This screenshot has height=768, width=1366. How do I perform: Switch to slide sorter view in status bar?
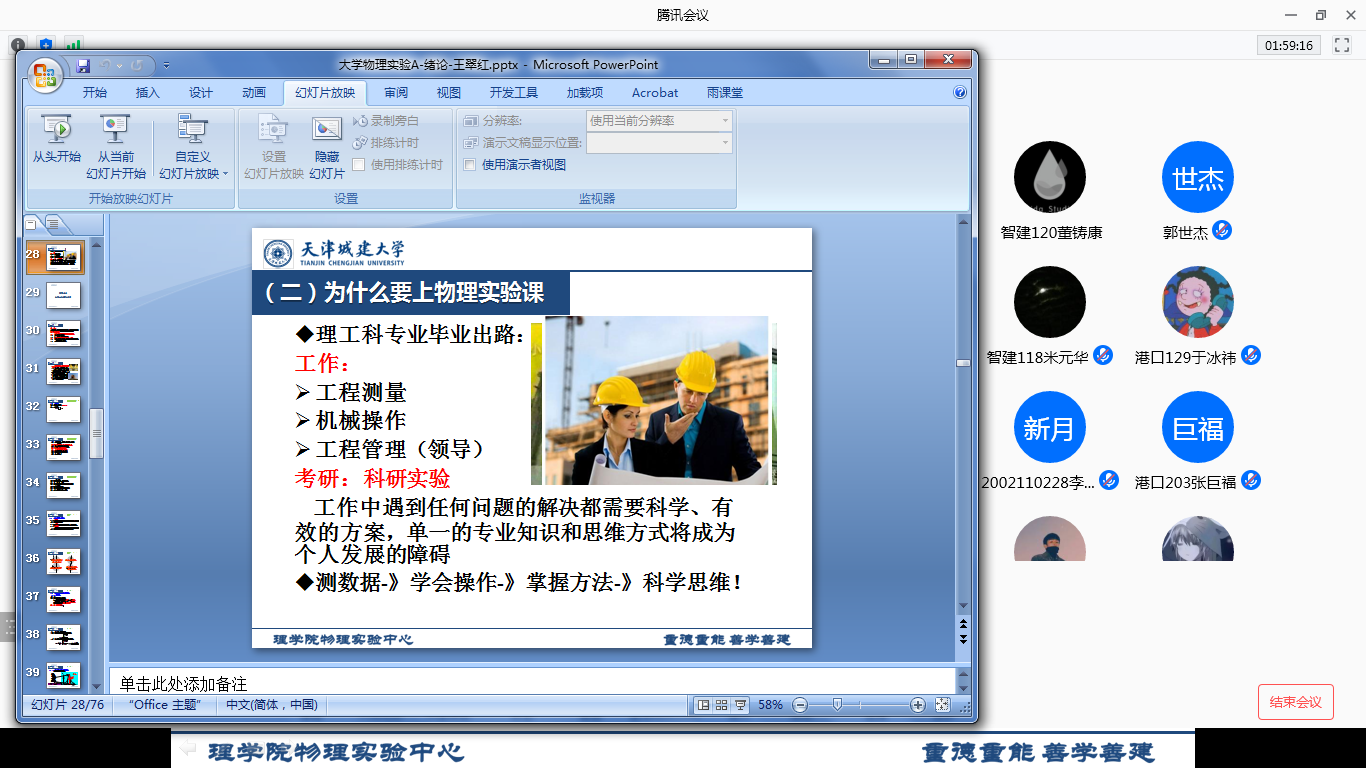722,705
